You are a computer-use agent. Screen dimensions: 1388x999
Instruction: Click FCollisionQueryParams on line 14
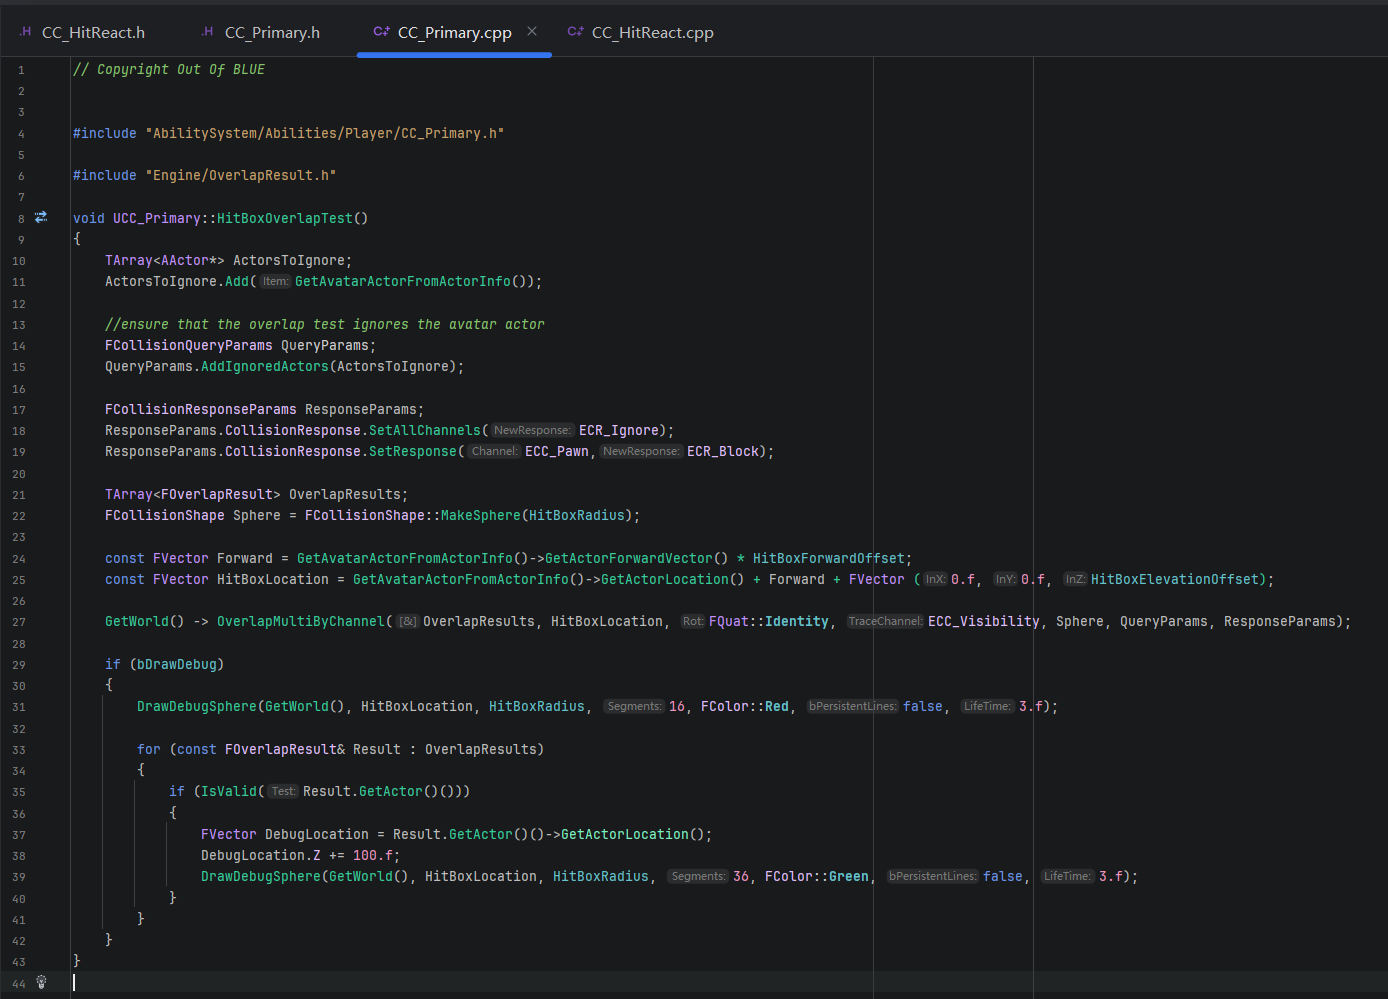[x=189, y=345]
